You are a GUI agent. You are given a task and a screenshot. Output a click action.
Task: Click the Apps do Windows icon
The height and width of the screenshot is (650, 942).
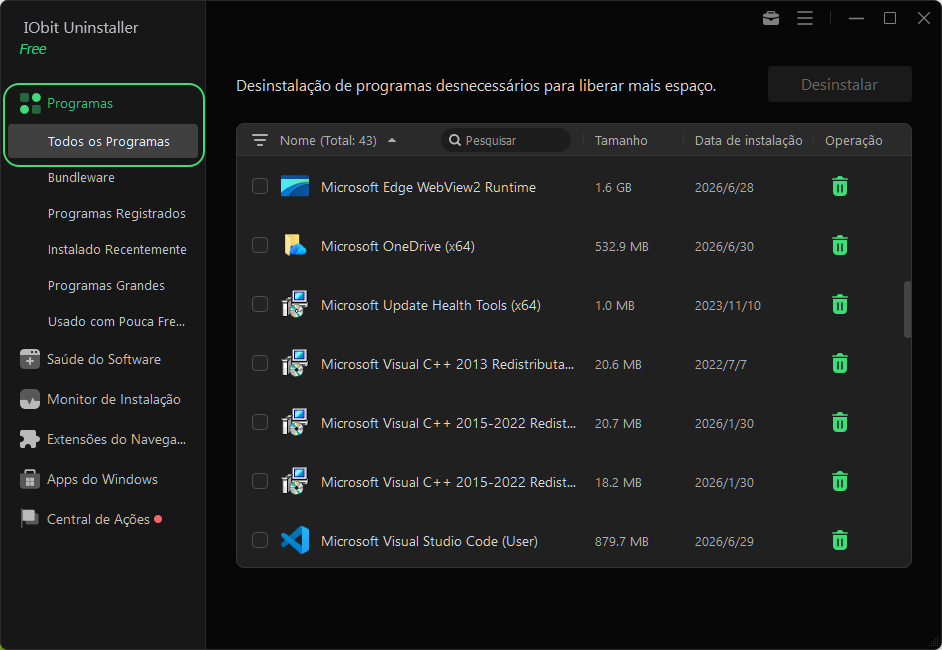(x=30, y=479)
